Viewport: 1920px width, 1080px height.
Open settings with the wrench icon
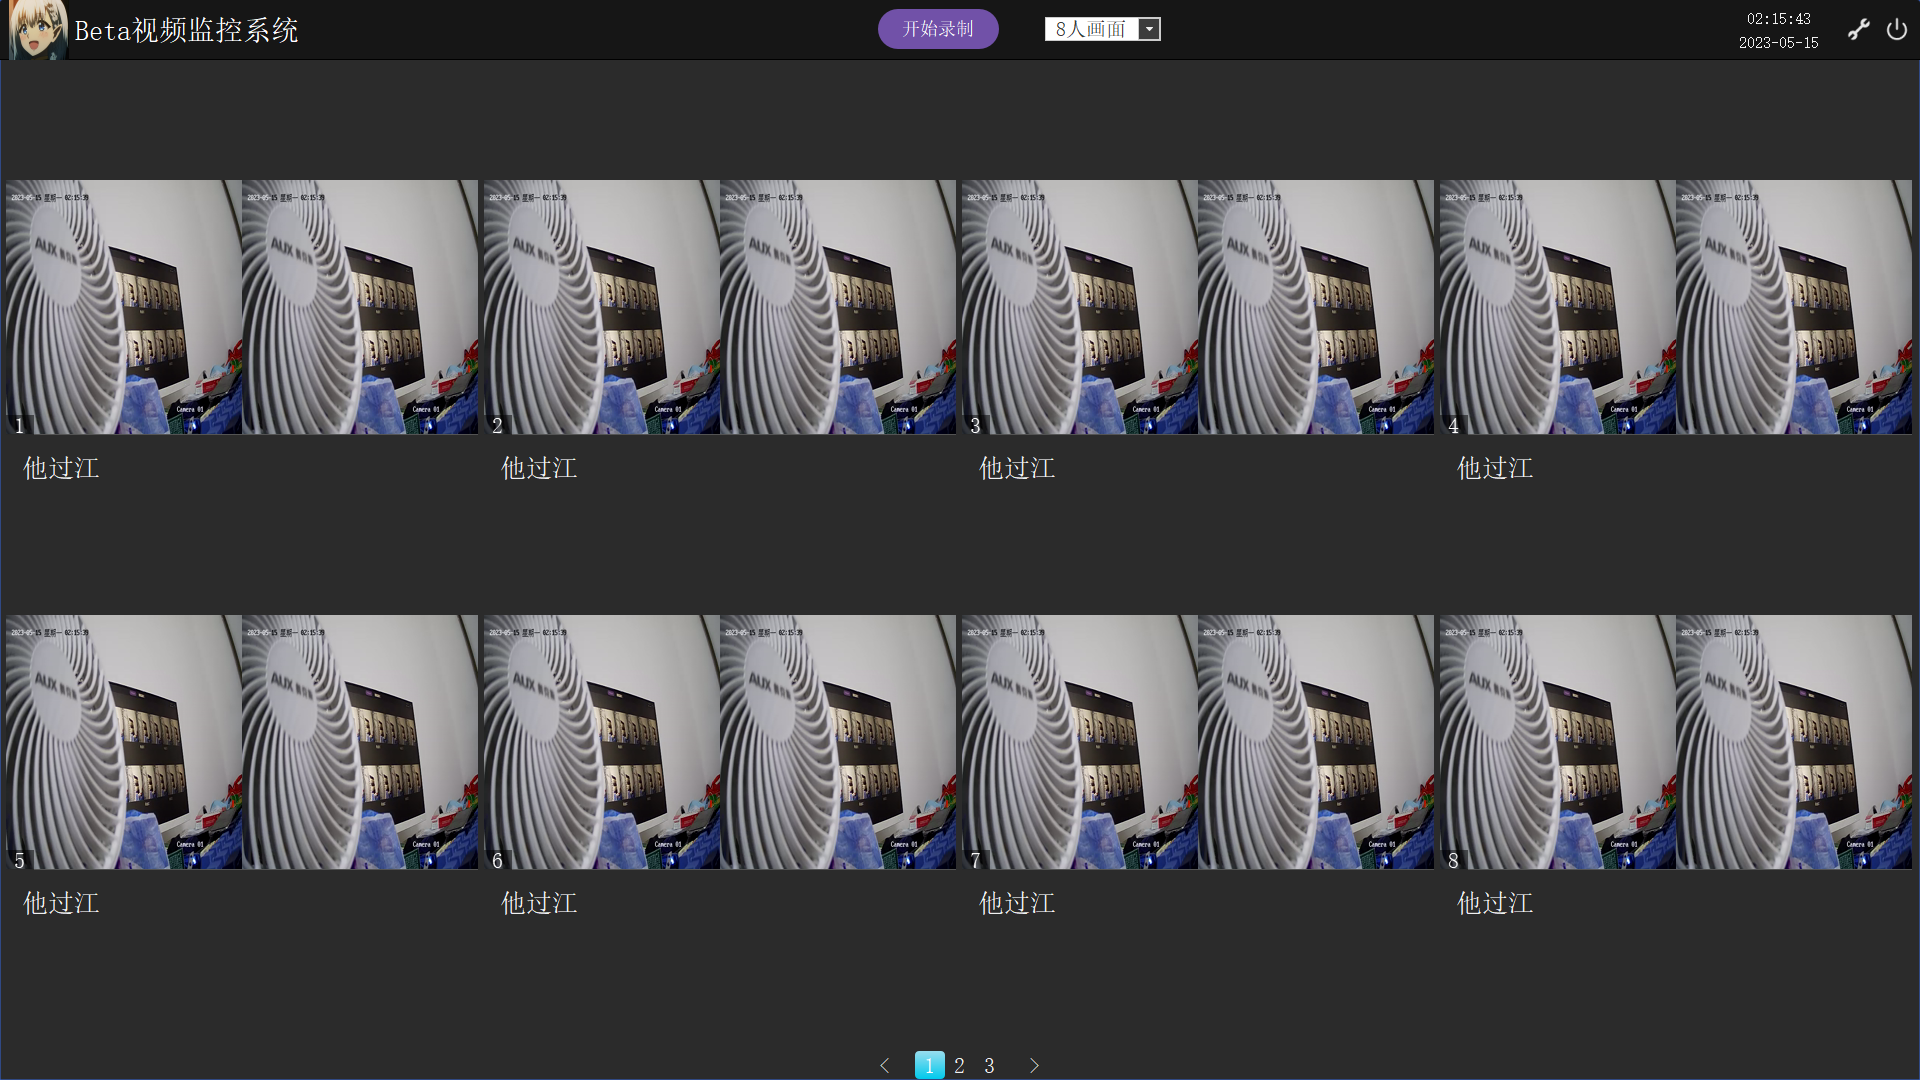coord(1858,29)
